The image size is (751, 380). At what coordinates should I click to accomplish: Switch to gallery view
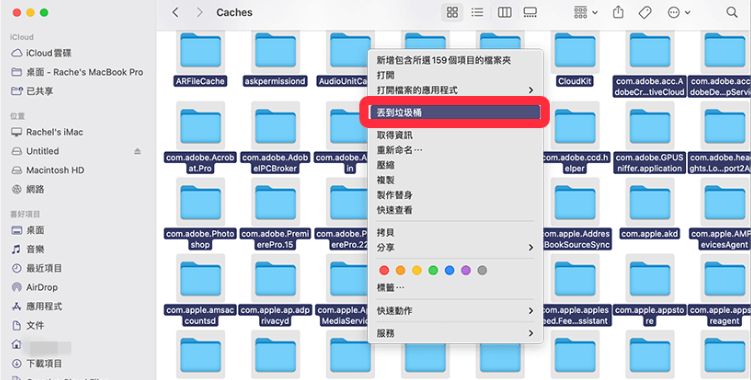[x=530, y=12]
